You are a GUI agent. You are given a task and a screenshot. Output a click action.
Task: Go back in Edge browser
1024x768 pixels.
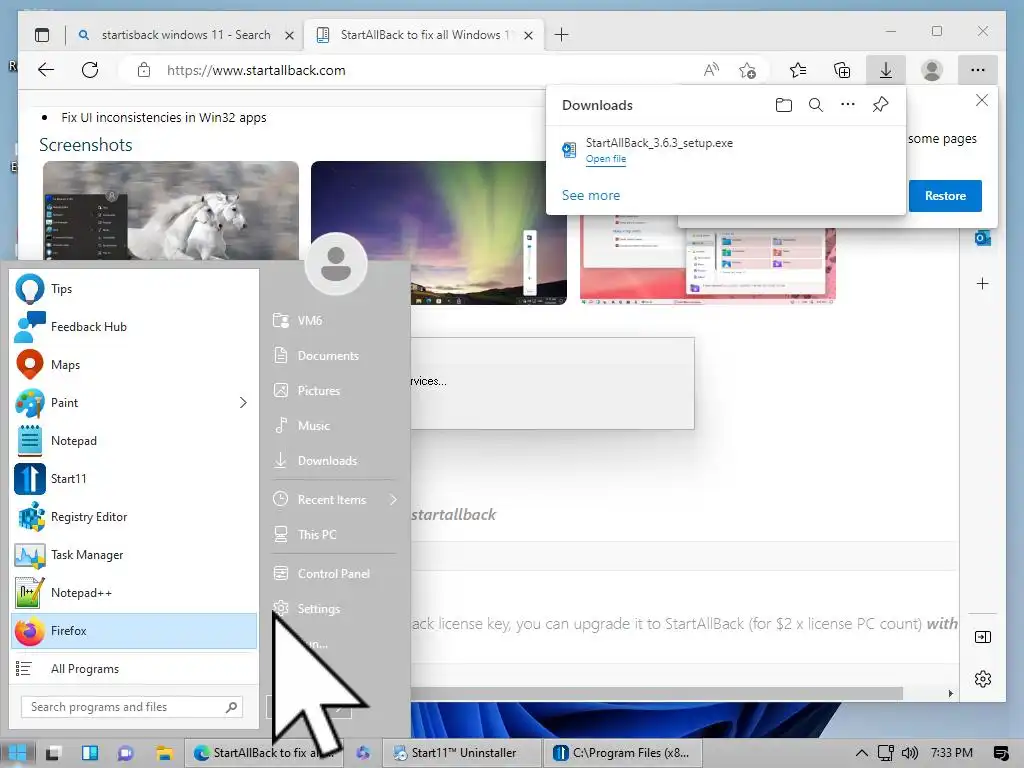click(x=46, y=70)
